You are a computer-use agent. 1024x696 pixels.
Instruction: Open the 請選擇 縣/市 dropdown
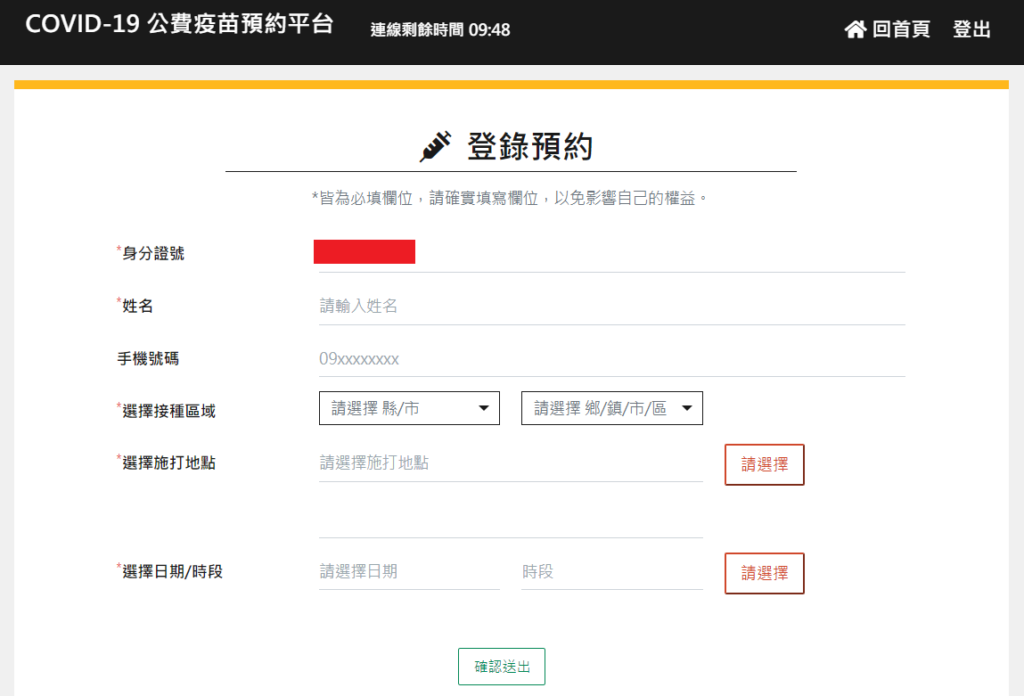coord(409,408)
